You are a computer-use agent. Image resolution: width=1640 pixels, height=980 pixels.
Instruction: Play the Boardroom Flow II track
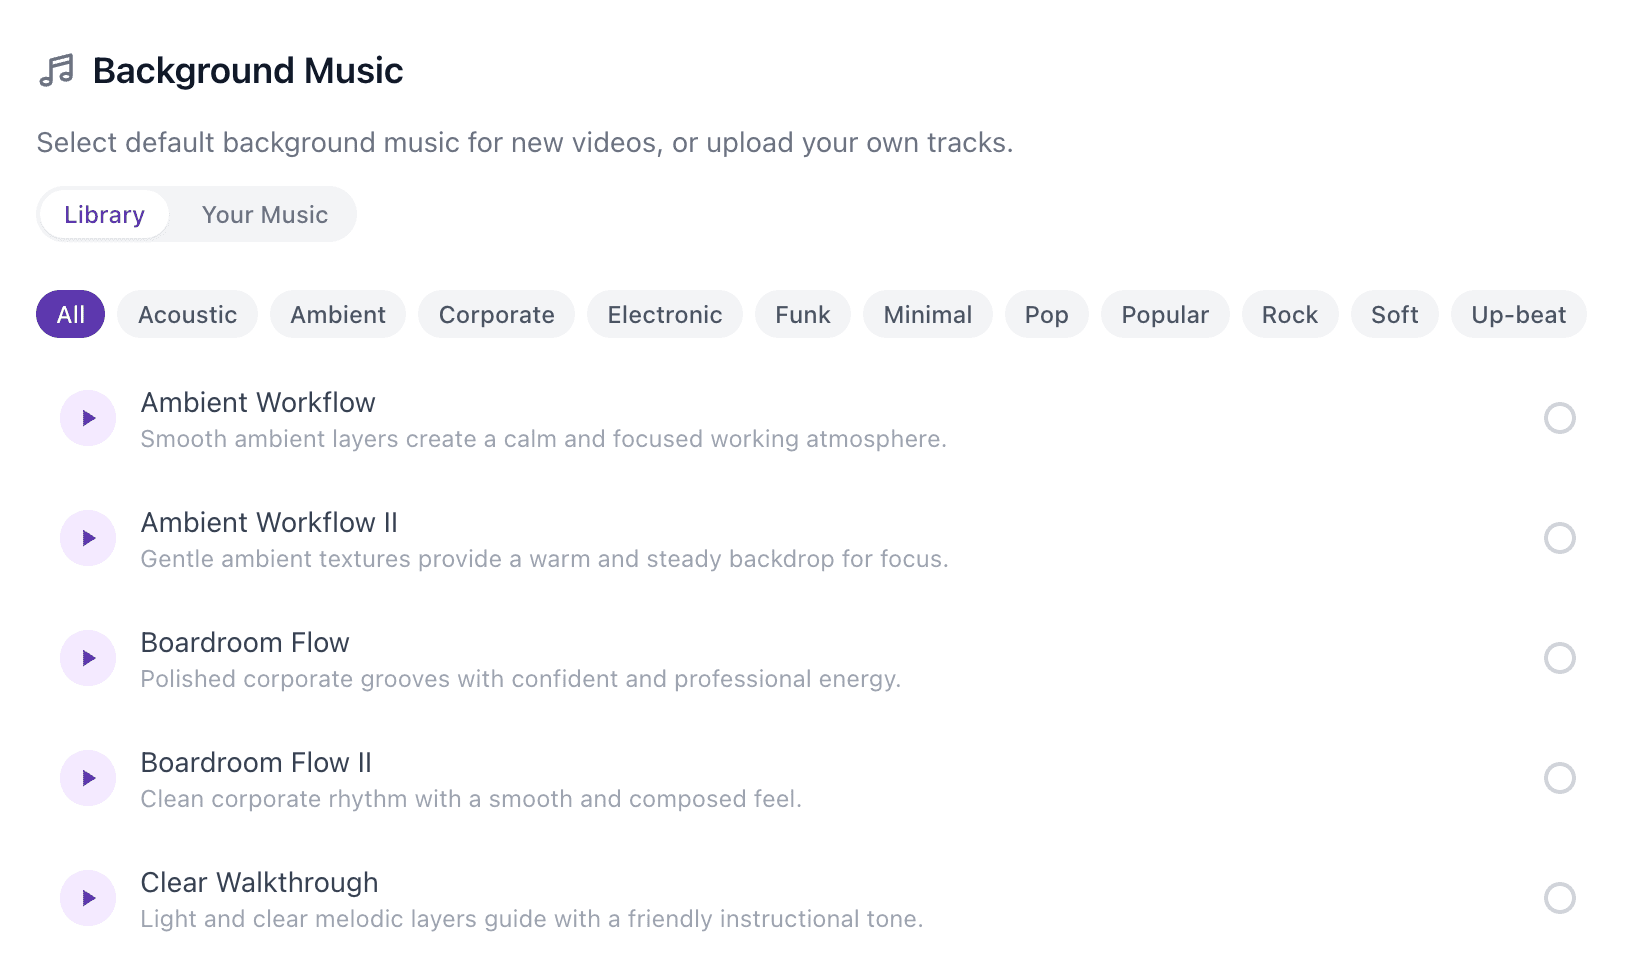pos(87,777)
